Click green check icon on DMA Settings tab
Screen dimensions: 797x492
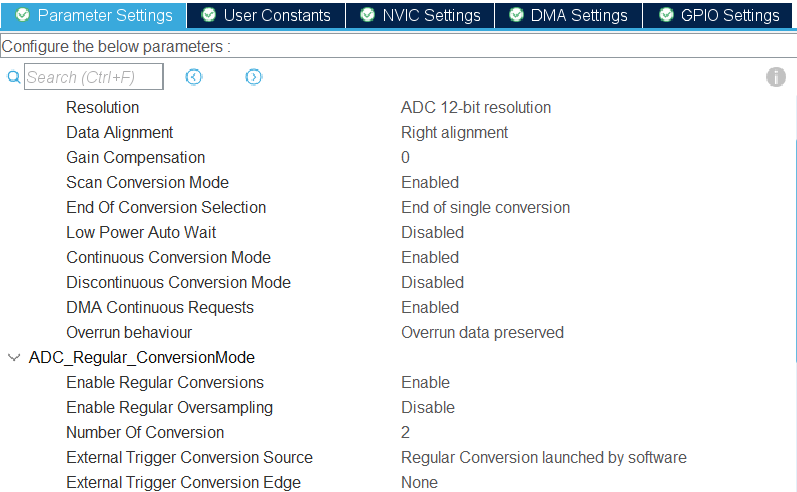click(x=516, y=15)
